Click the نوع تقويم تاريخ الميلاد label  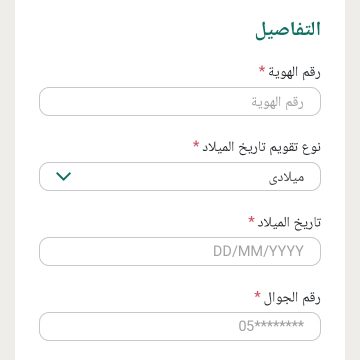(x=262, y=147)
